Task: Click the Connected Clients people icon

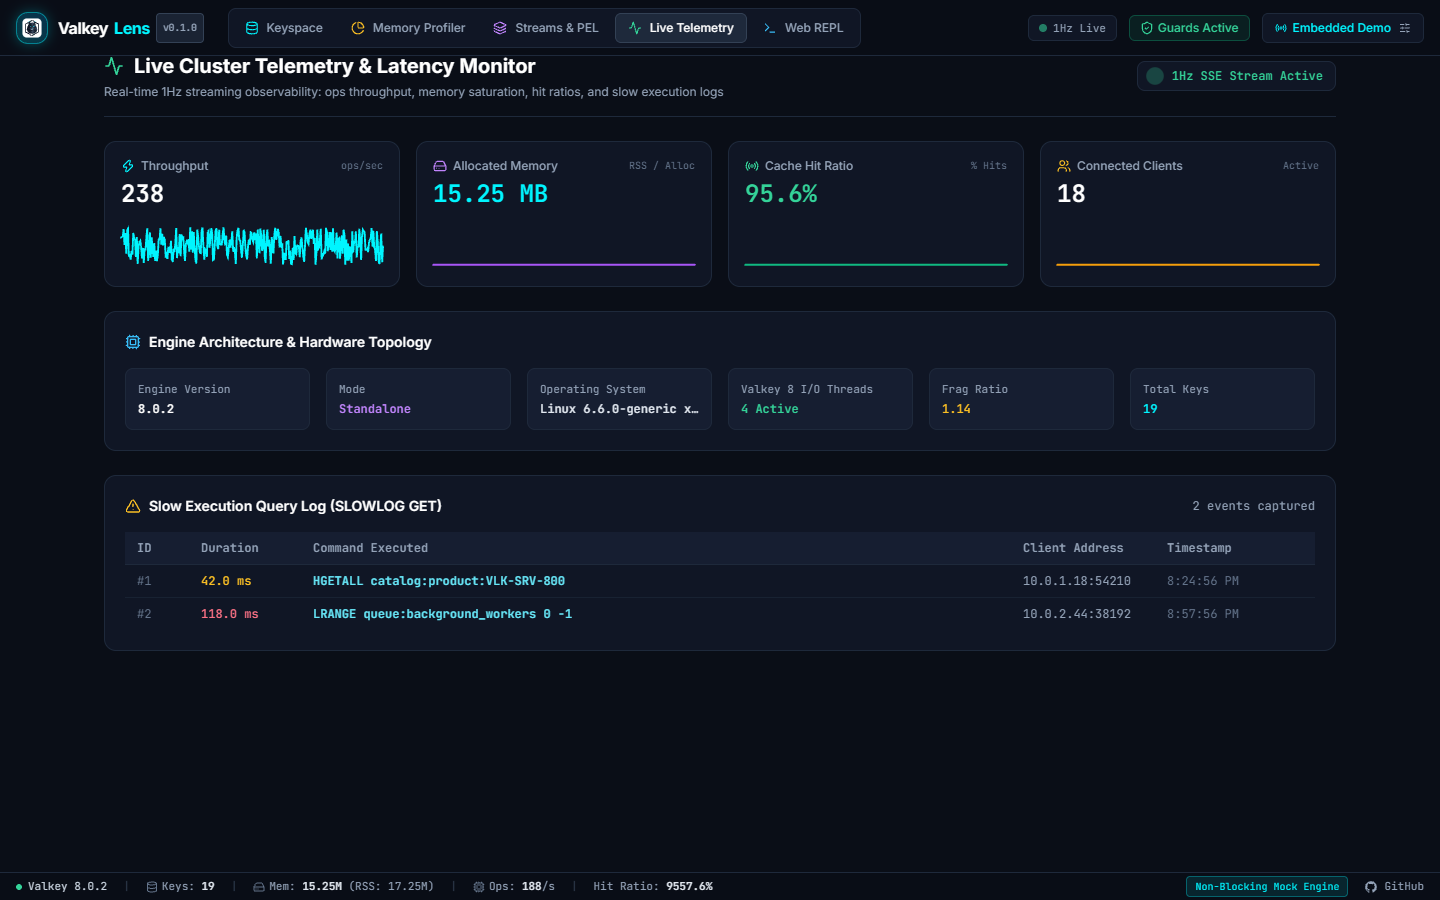Action: [x=1064, y=166]
